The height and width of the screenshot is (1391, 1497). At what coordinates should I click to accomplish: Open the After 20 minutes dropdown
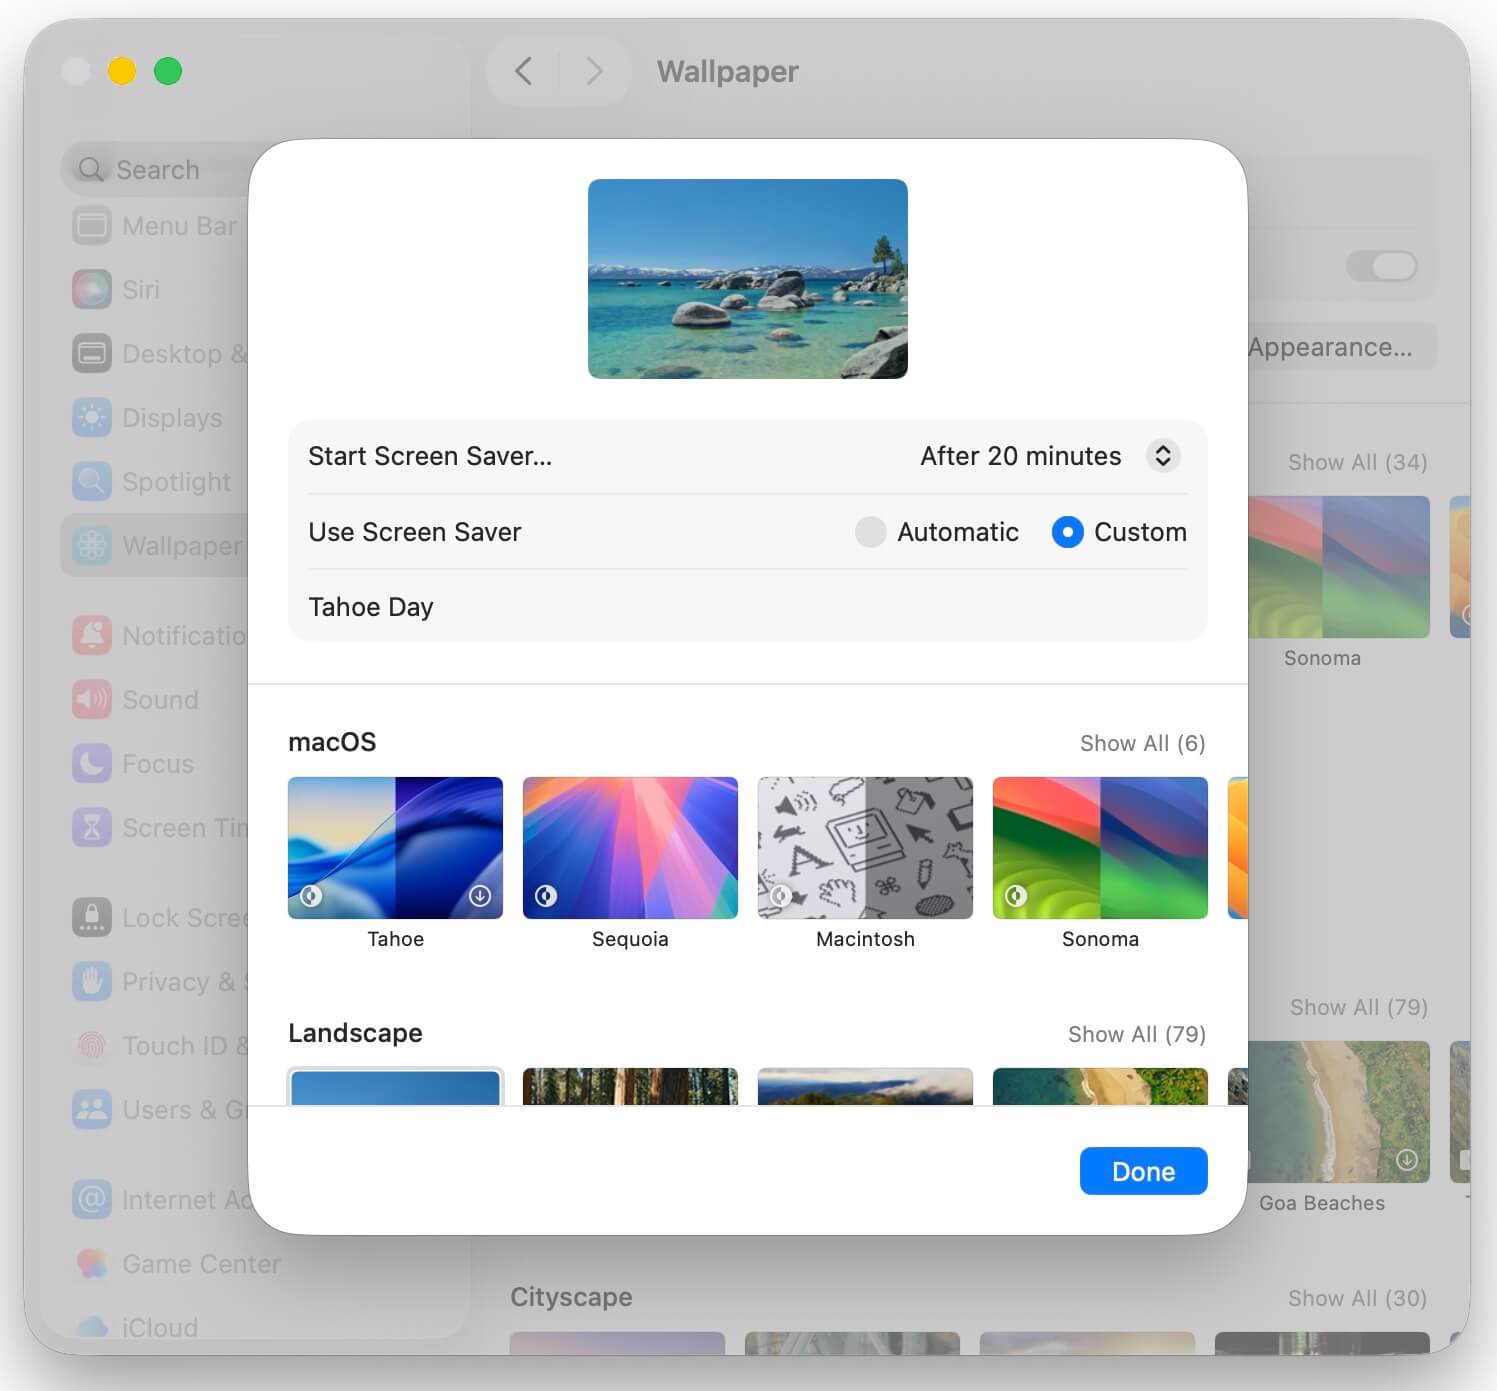[1162, 456]
